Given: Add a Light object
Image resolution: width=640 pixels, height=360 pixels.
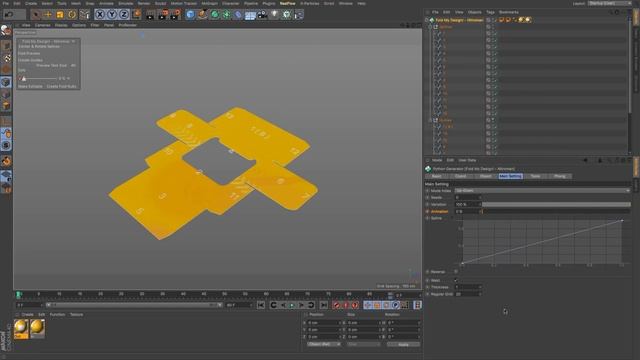Looking at the screenshot, I should [x=274, y=15].
